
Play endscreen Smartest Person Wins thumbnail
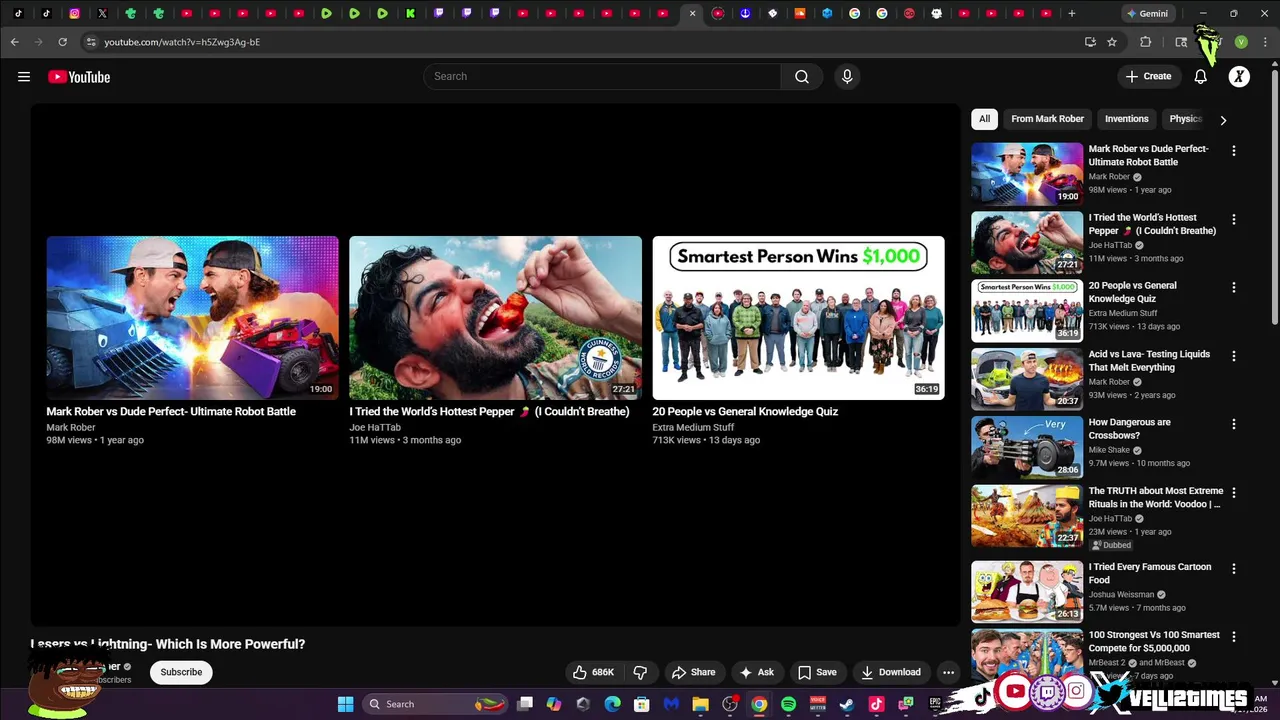[798, 318]
